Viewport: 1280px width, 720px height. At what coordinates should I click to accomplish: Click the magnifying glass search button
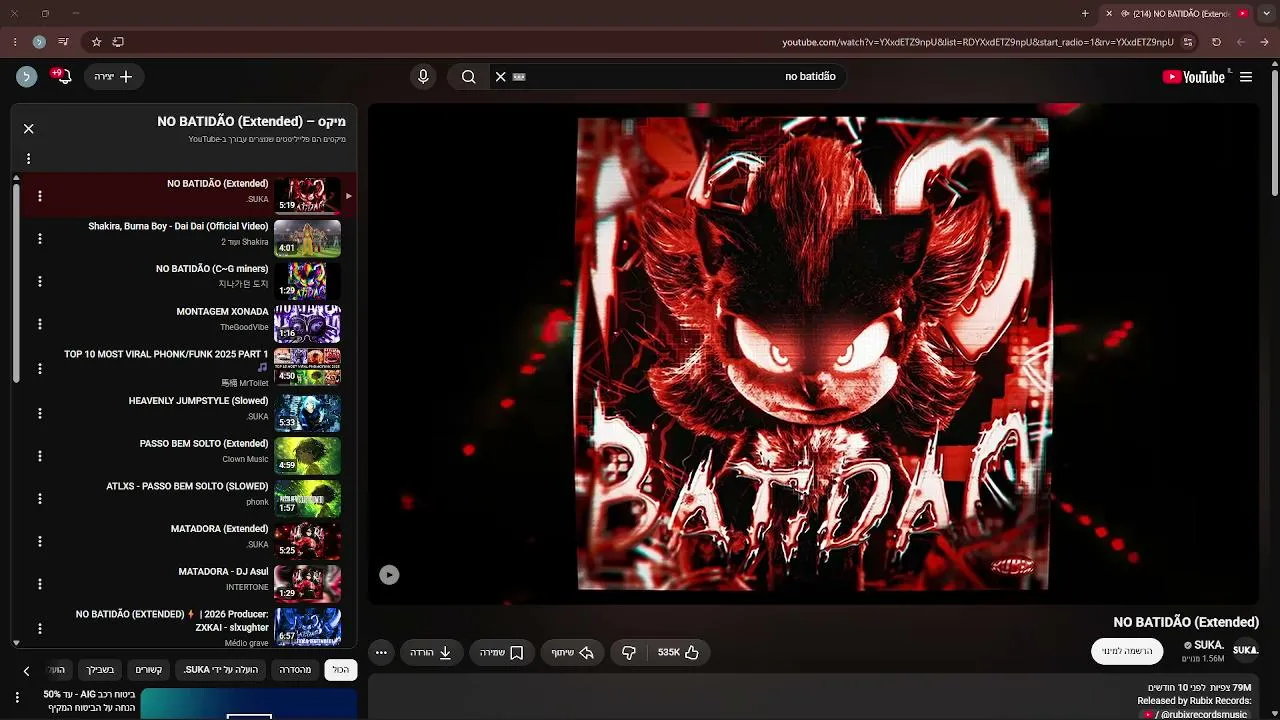coord(468,77)
